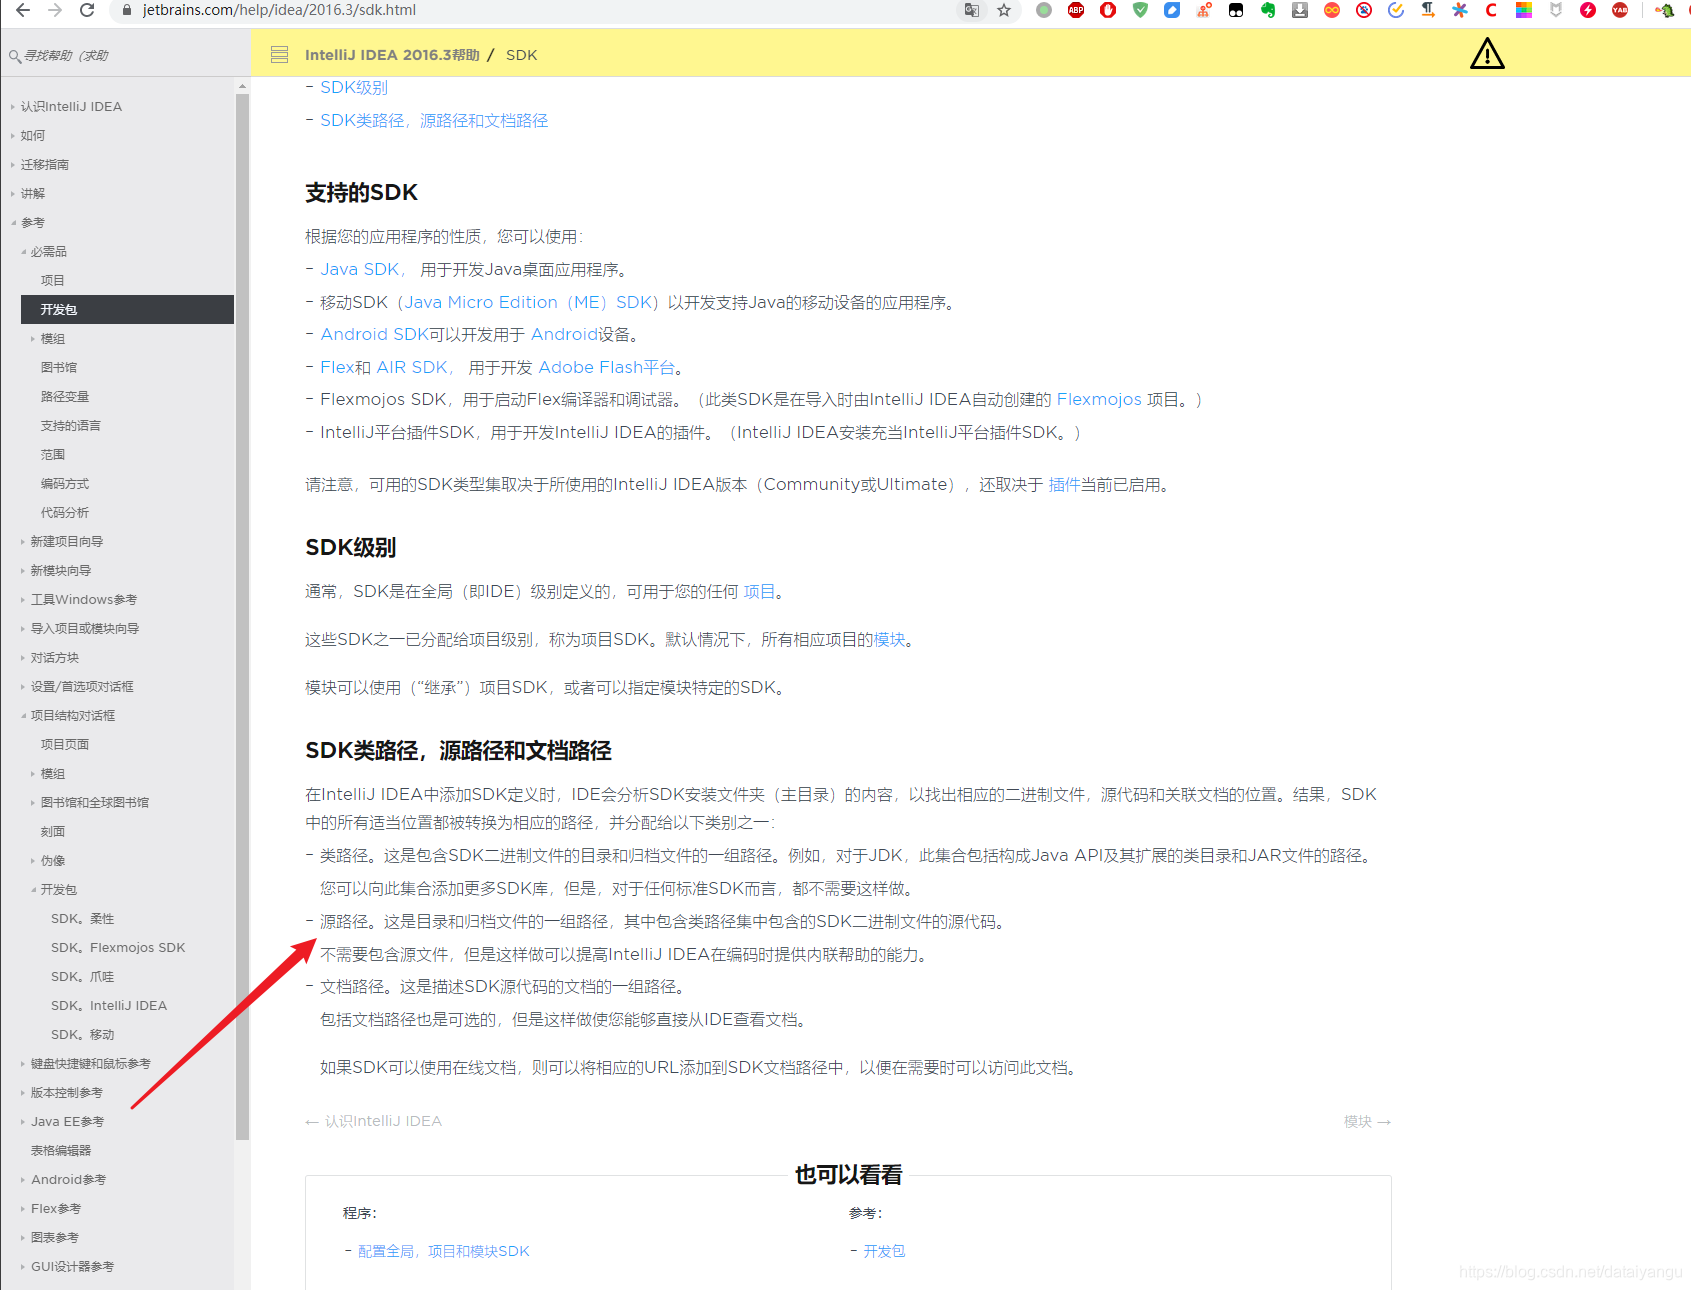
Task: Open the 插件 link in note paragraph
Action: tap(1064, 485)
